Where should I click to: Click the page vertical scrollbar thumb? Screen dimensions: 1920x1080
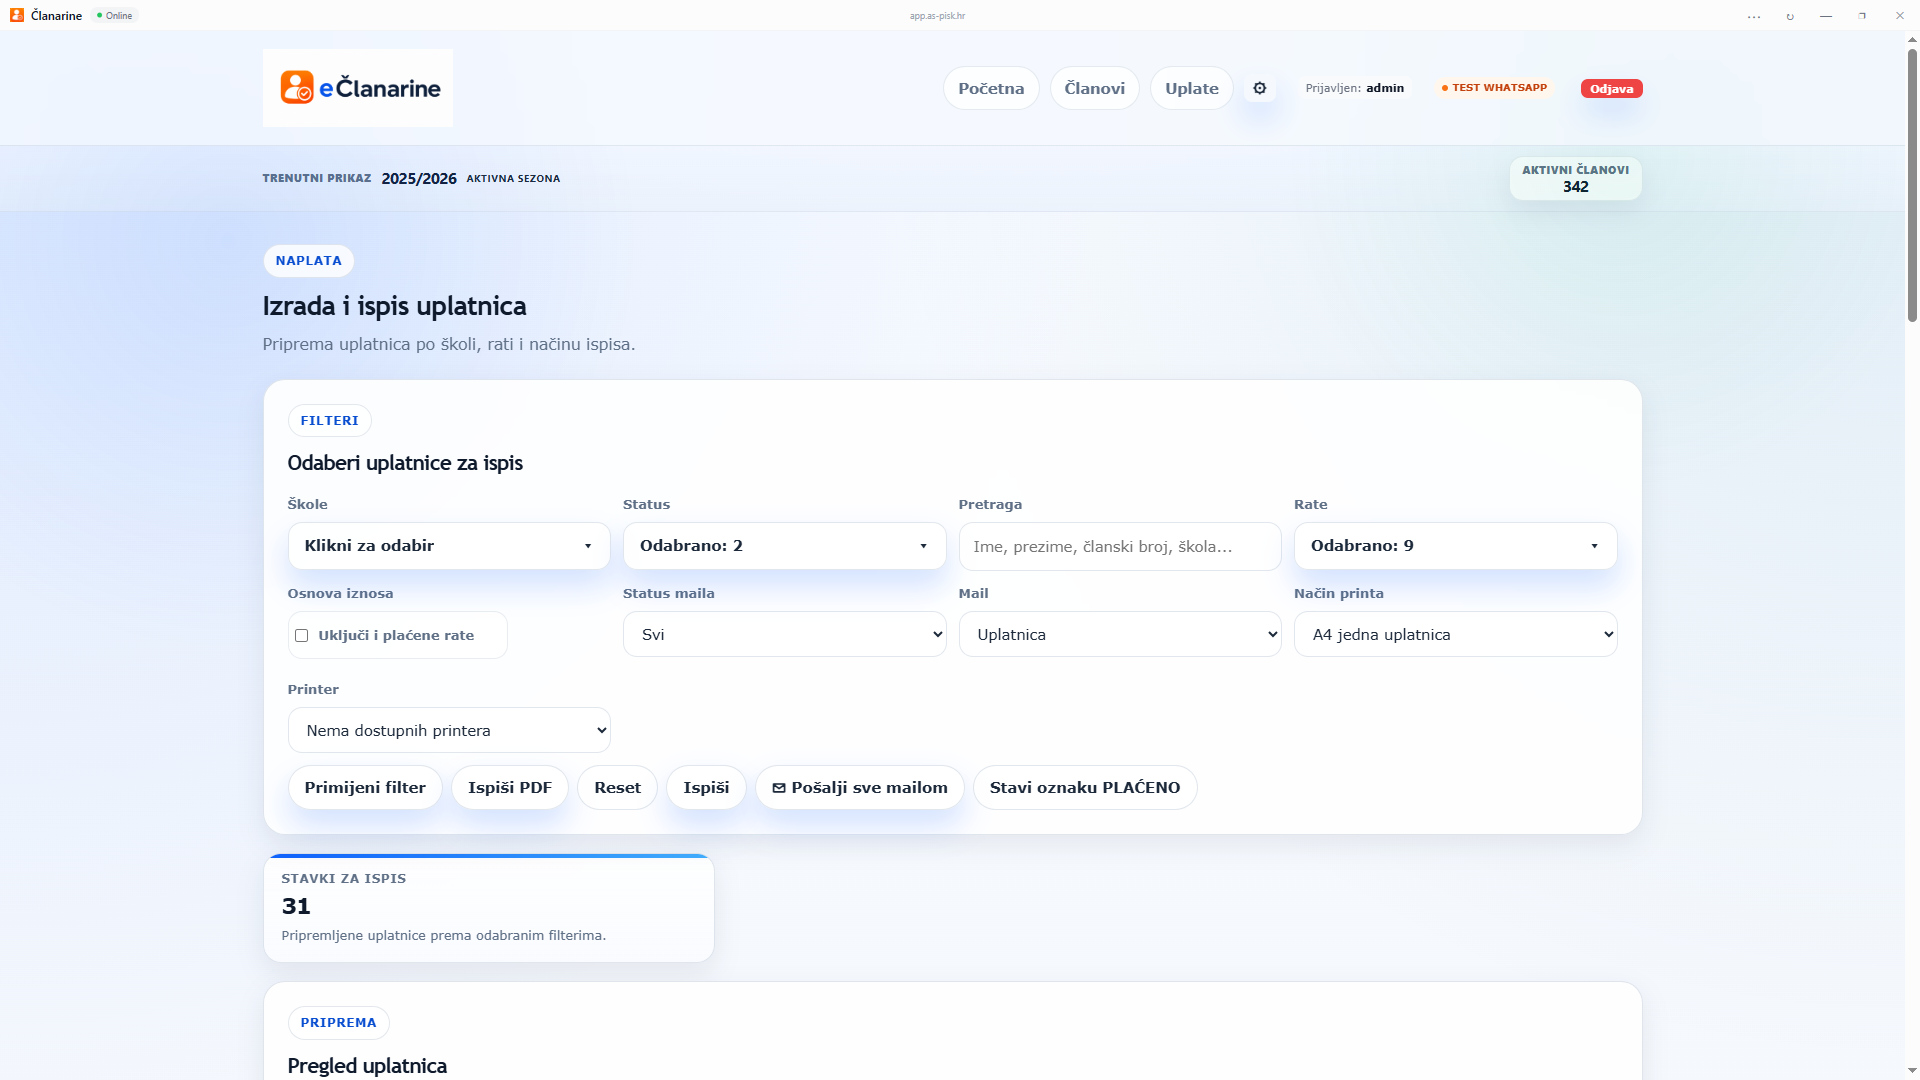[x=1912, y=185]
